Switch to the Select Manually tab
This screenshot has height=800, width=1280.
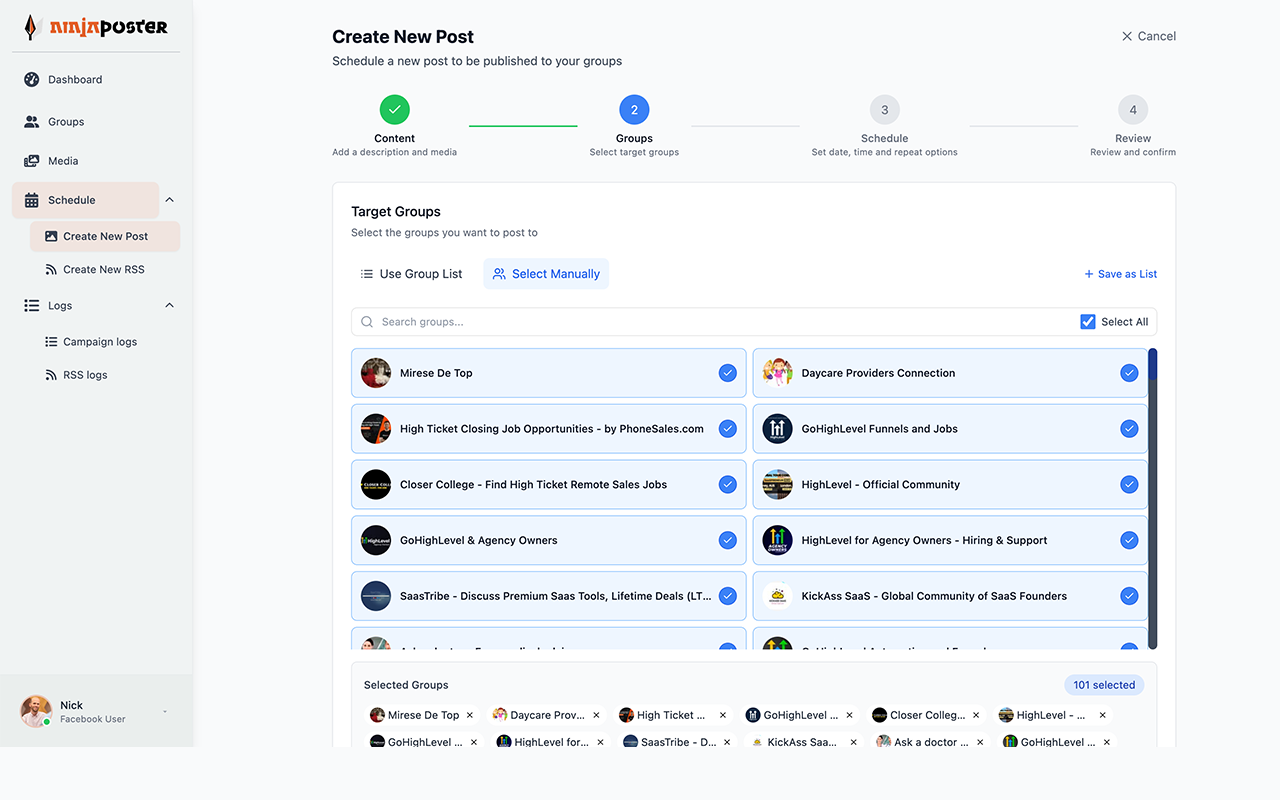546,273
